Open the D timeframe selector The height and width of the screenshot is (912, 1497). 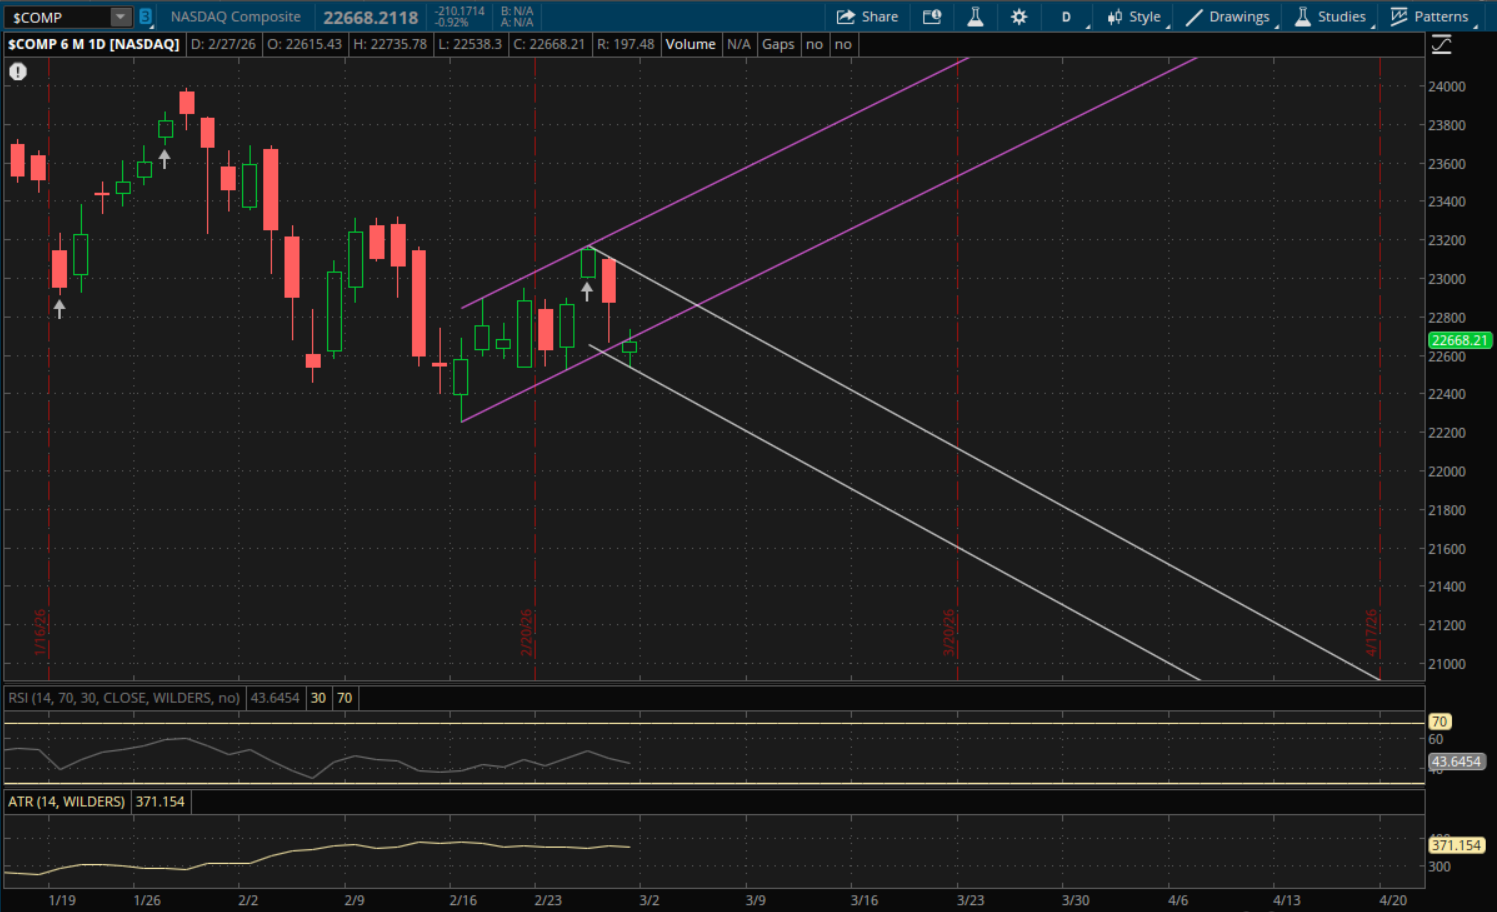pyautogui.click(x=1067, y=17)
